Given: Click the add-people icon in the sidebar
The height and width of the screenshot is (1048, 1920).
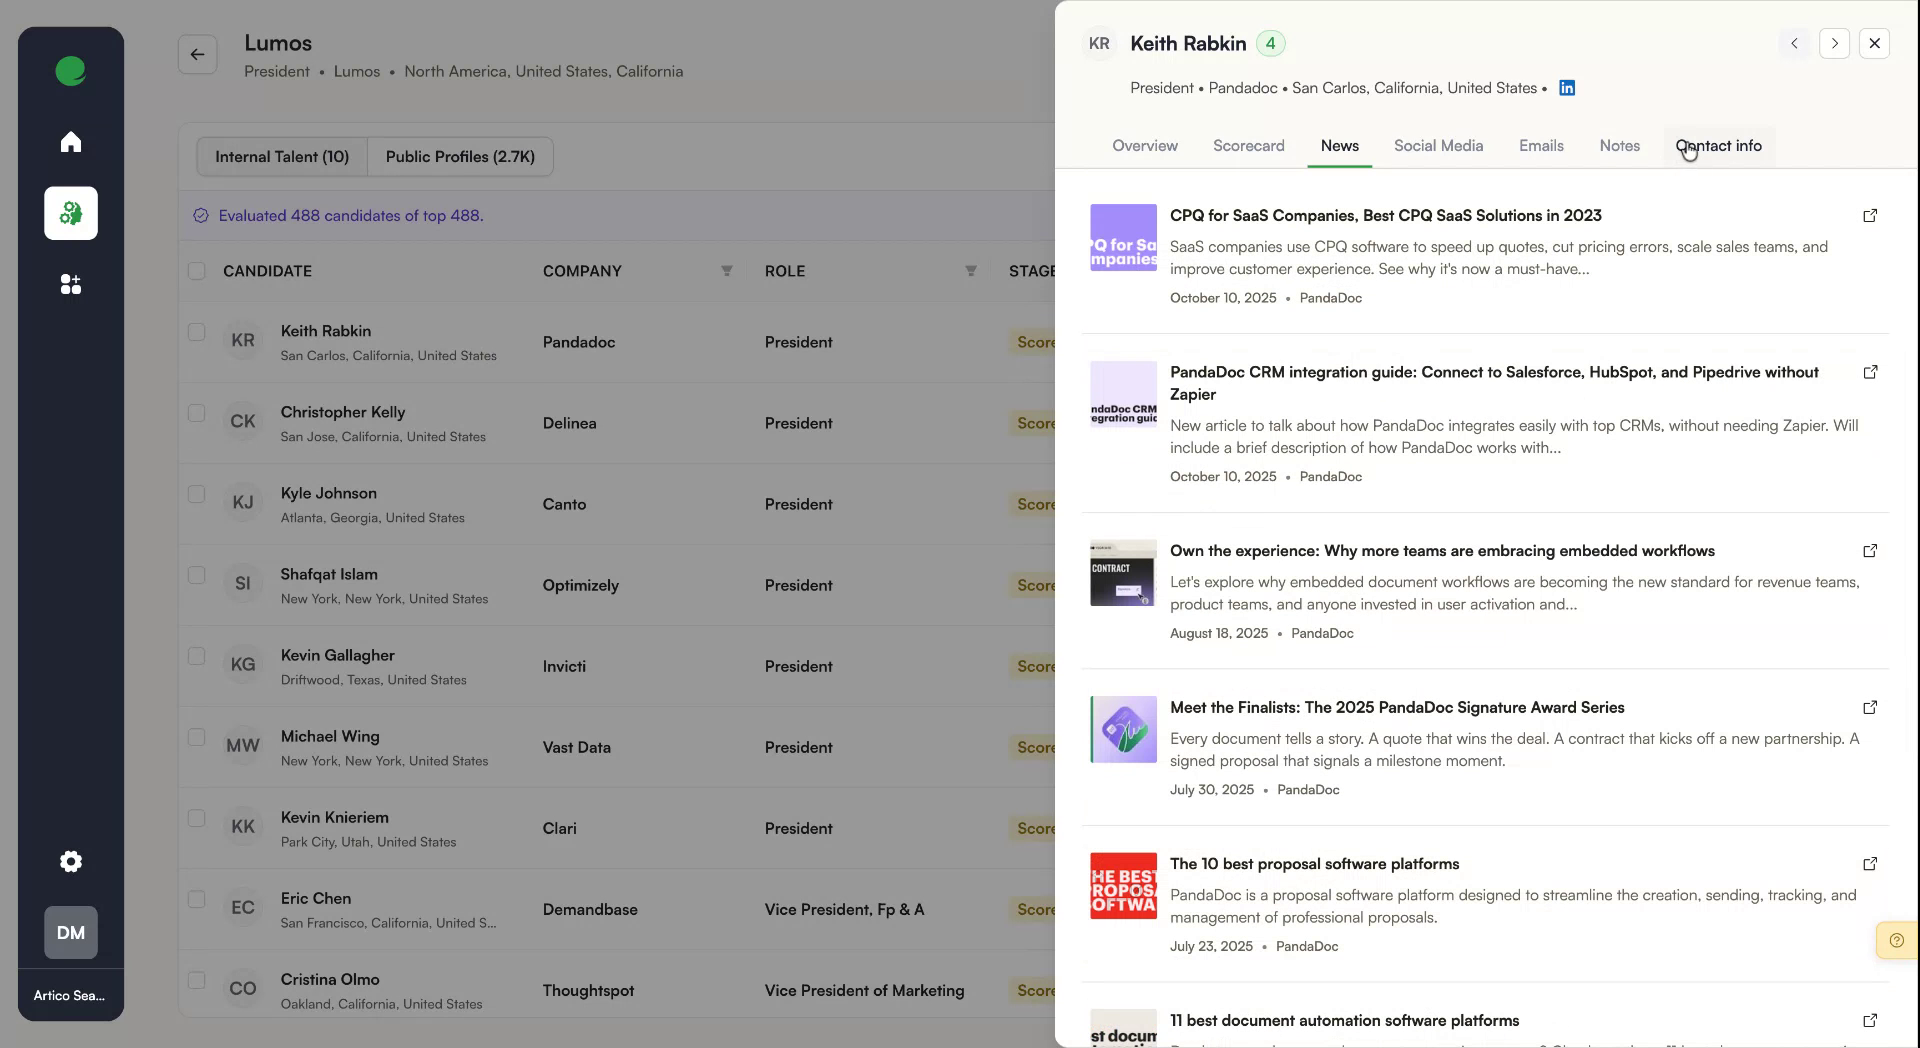Looking at the screenshot, I should click(x=70, y=285).
